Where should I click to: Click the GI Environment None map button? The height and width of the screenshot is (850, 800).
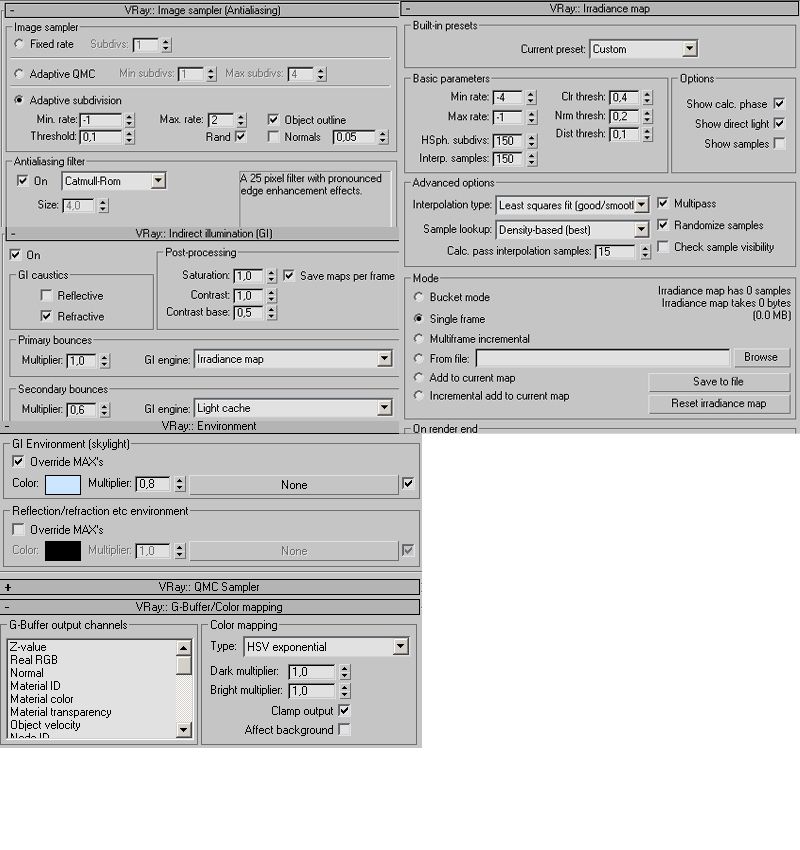pos(294,485)
